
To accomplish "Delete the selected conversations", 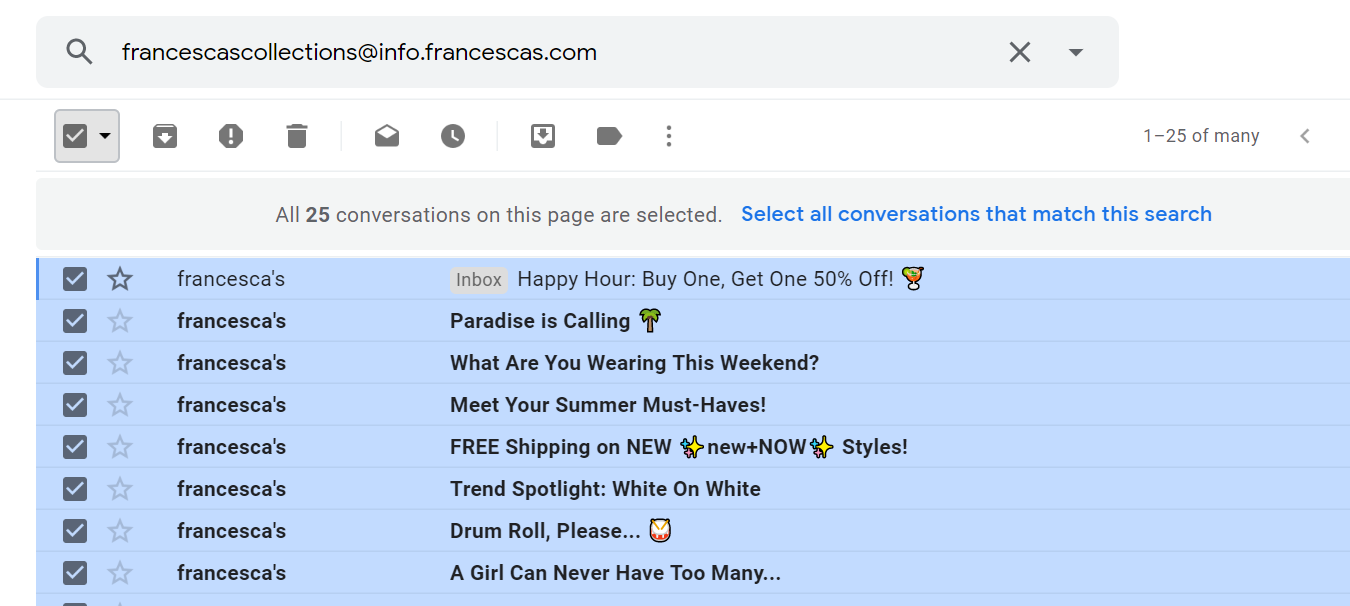I will click(x=297, y=136).
